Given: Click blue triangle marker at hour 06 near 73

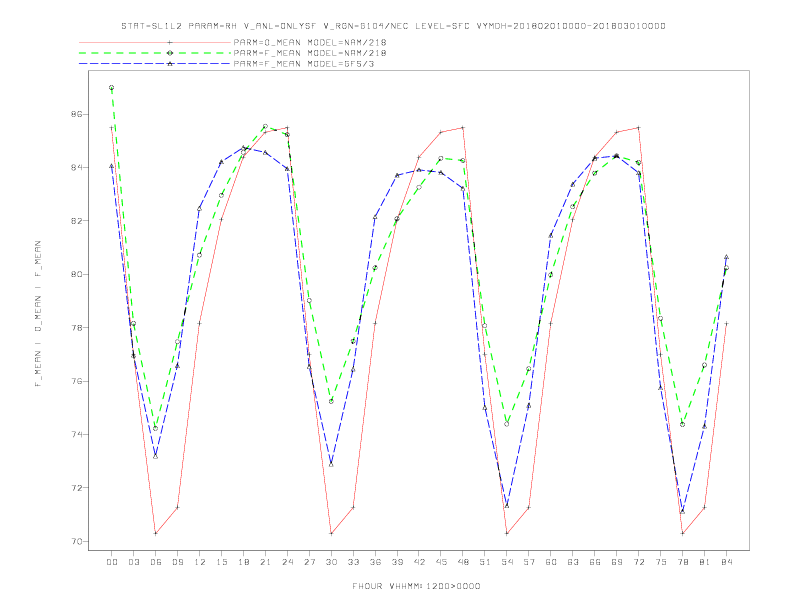Looking at the screenshot, I should [156, 456].
